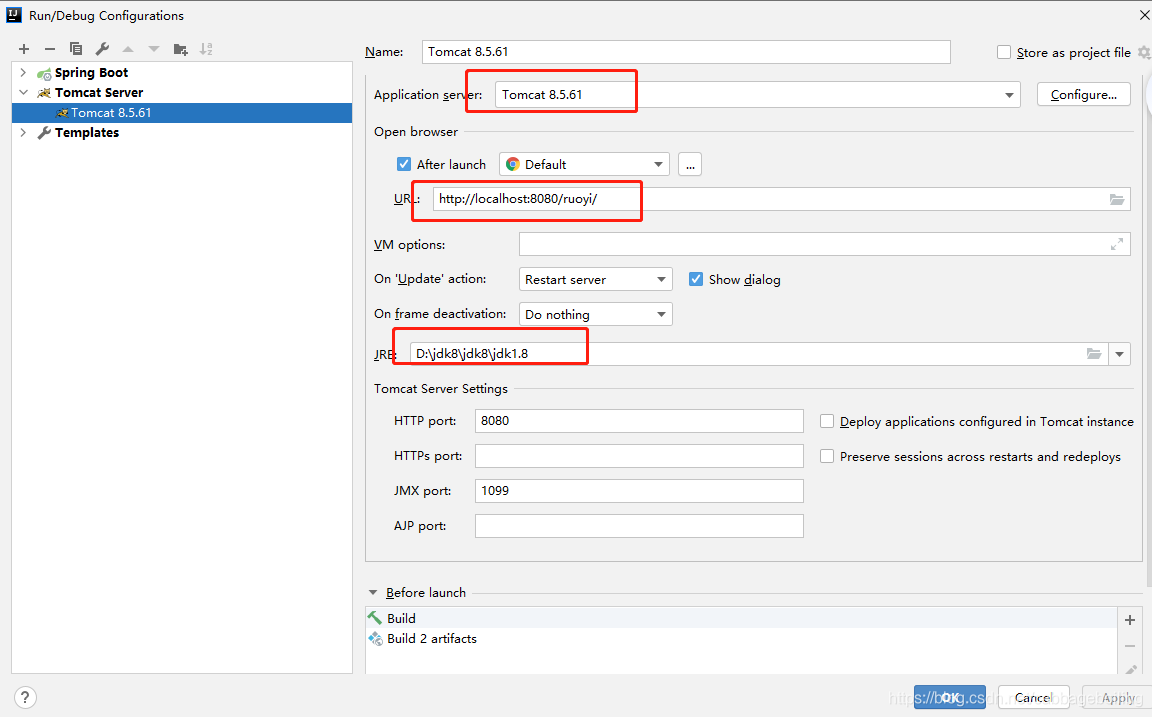
Task: Open On 'Update' action Restart server dropdown
Action: point(595,279)
